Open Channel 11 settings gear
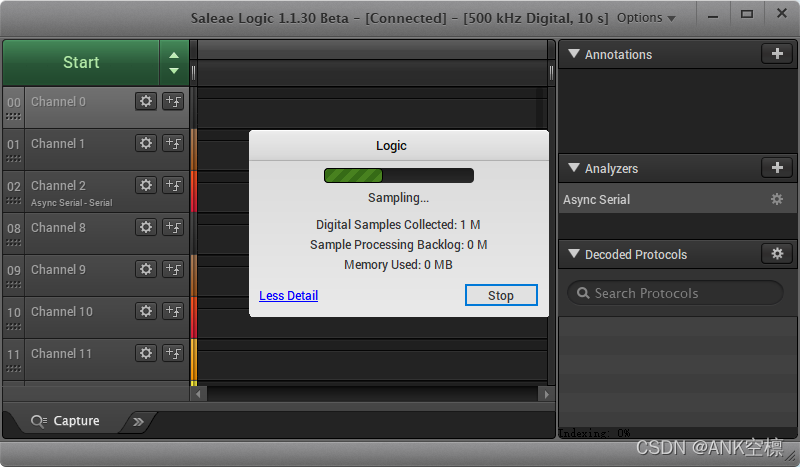Screen dimensions: 800x467 [x=146, y=353]
